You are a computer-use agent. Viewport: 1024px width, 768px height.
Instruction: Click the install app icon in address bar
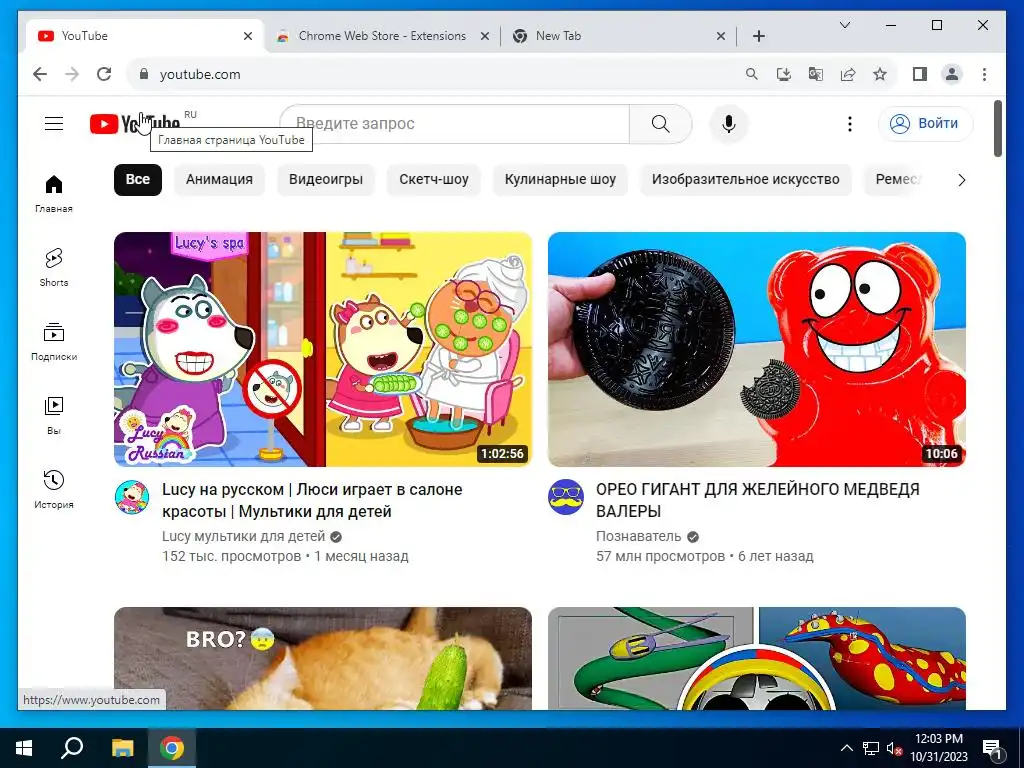784,74
